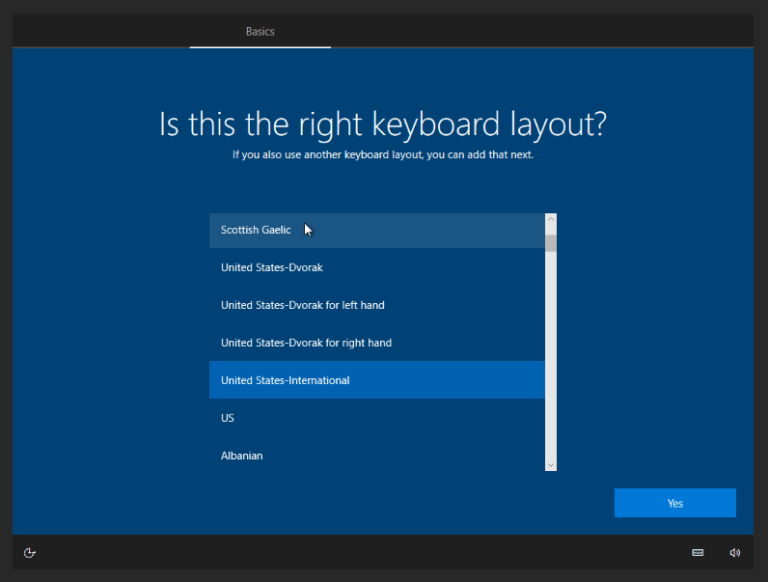Click the scrollbar down arrow
768x582 pixels.
tap(550, 464)
